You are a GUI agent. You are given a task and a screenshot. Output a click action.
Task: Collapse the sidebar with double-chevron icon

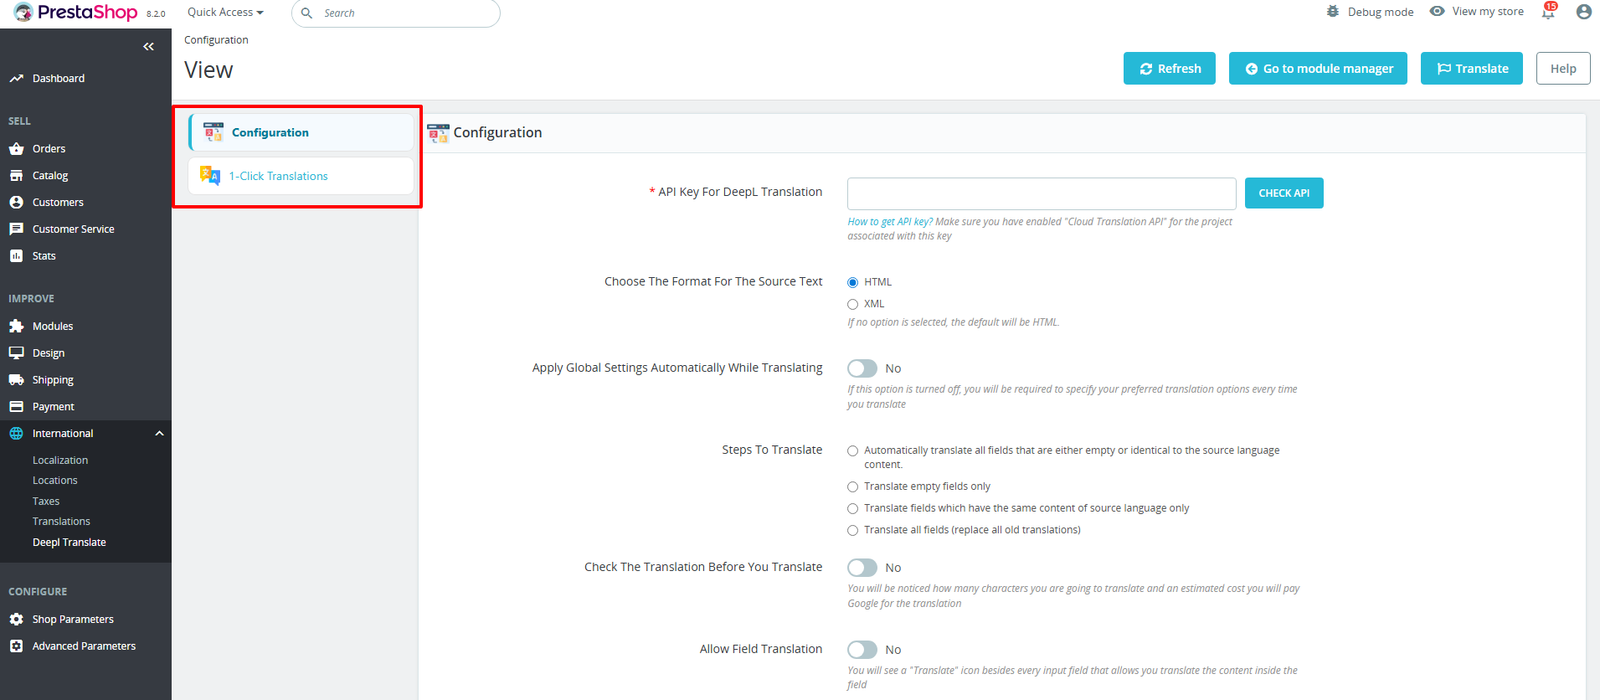pyautogui.click(x=148, y=47)
